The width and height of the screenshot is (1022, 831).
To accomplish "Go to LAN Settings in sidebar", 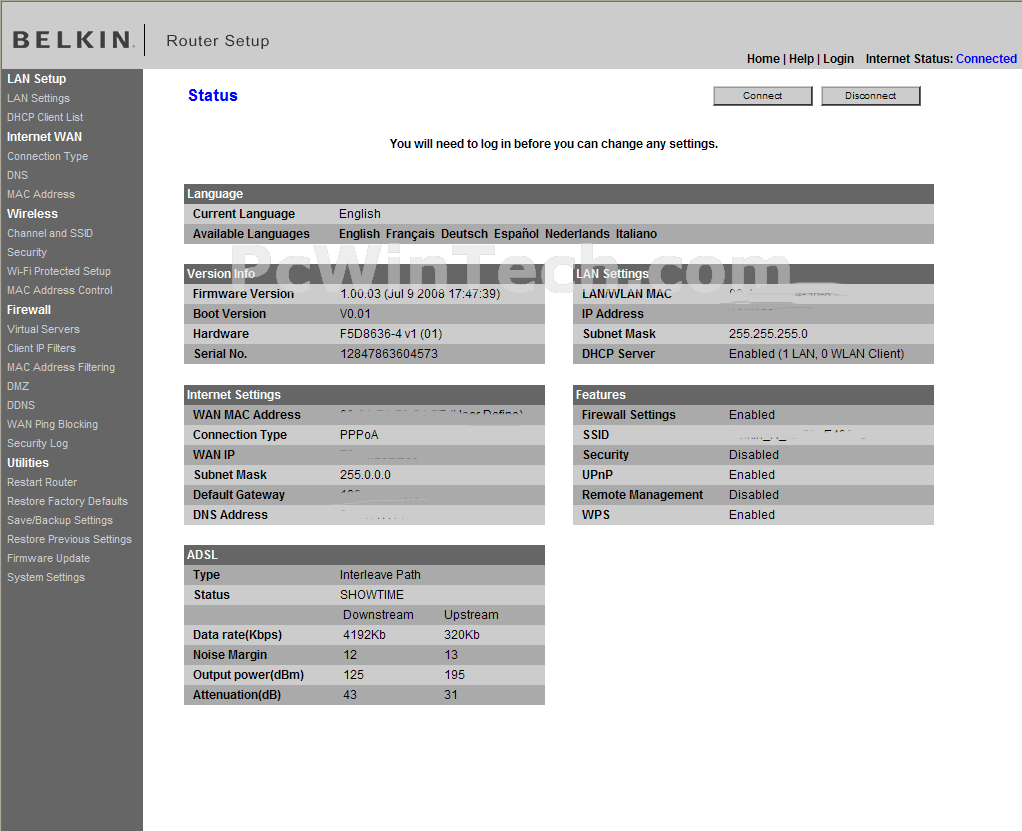I will pos(38,98).
